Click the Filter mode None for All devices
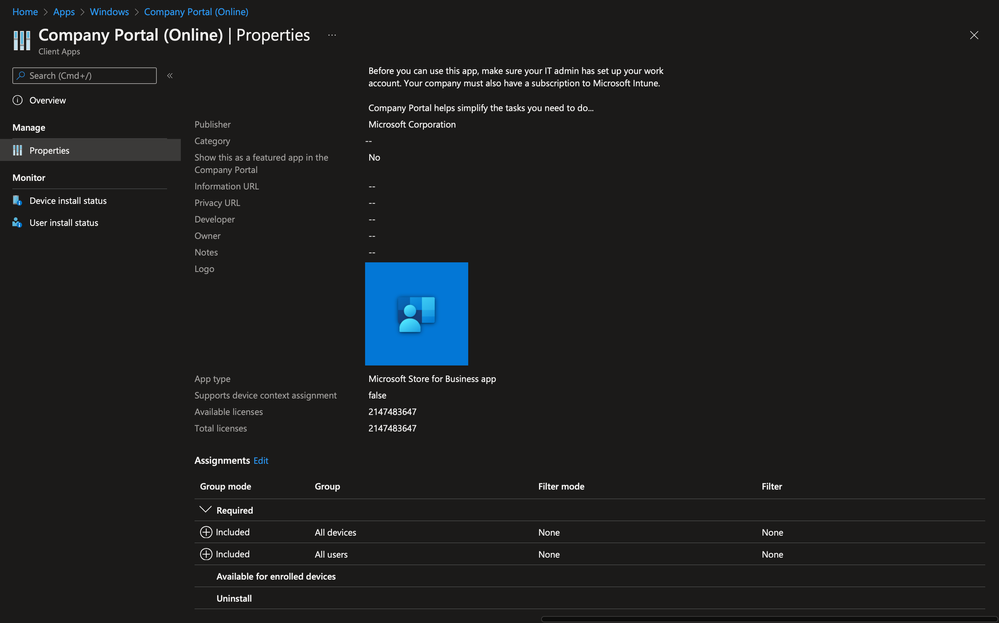 tap(549, 533)
